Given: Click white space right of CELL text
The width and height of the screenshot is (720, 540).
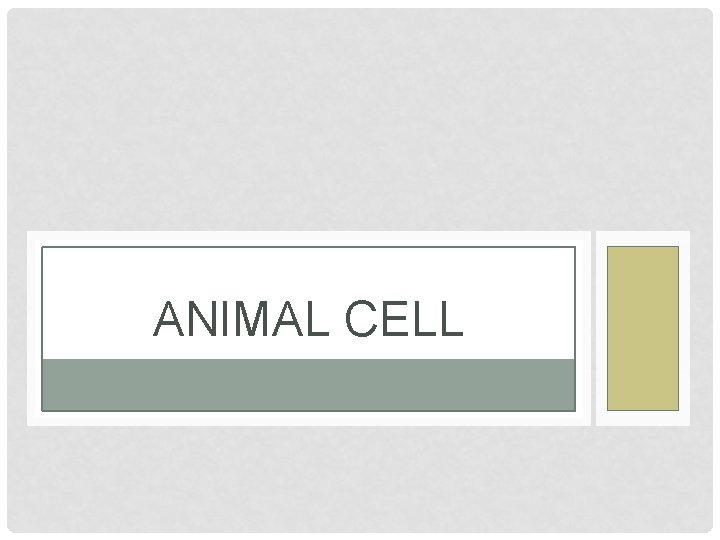Looking at the screenshot, I should pos(519,318).
